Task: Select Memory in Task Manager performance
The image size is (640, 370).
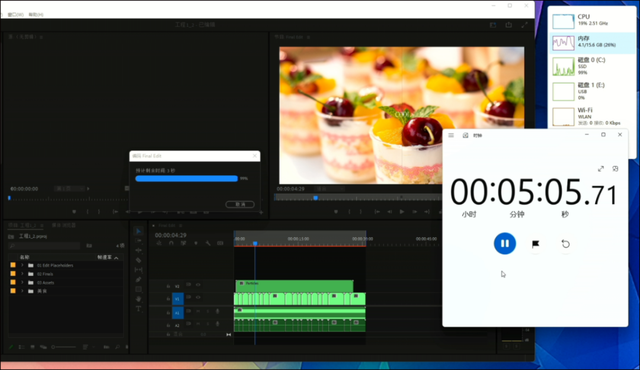Action: click(x=592, y=43)
